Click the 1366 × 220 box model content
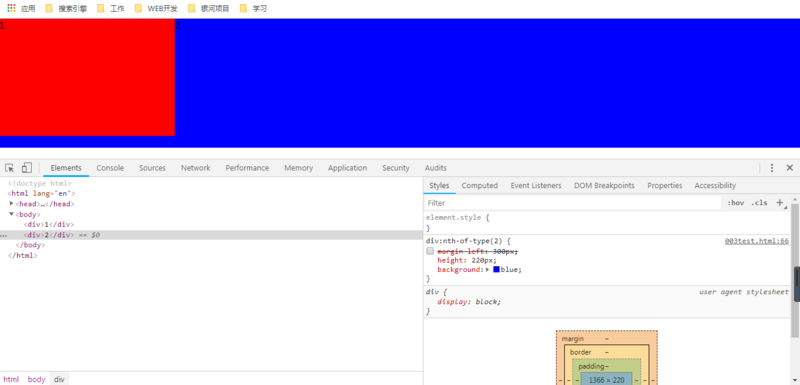This screenshot has width=800, height=385. [x=606, y=380]
